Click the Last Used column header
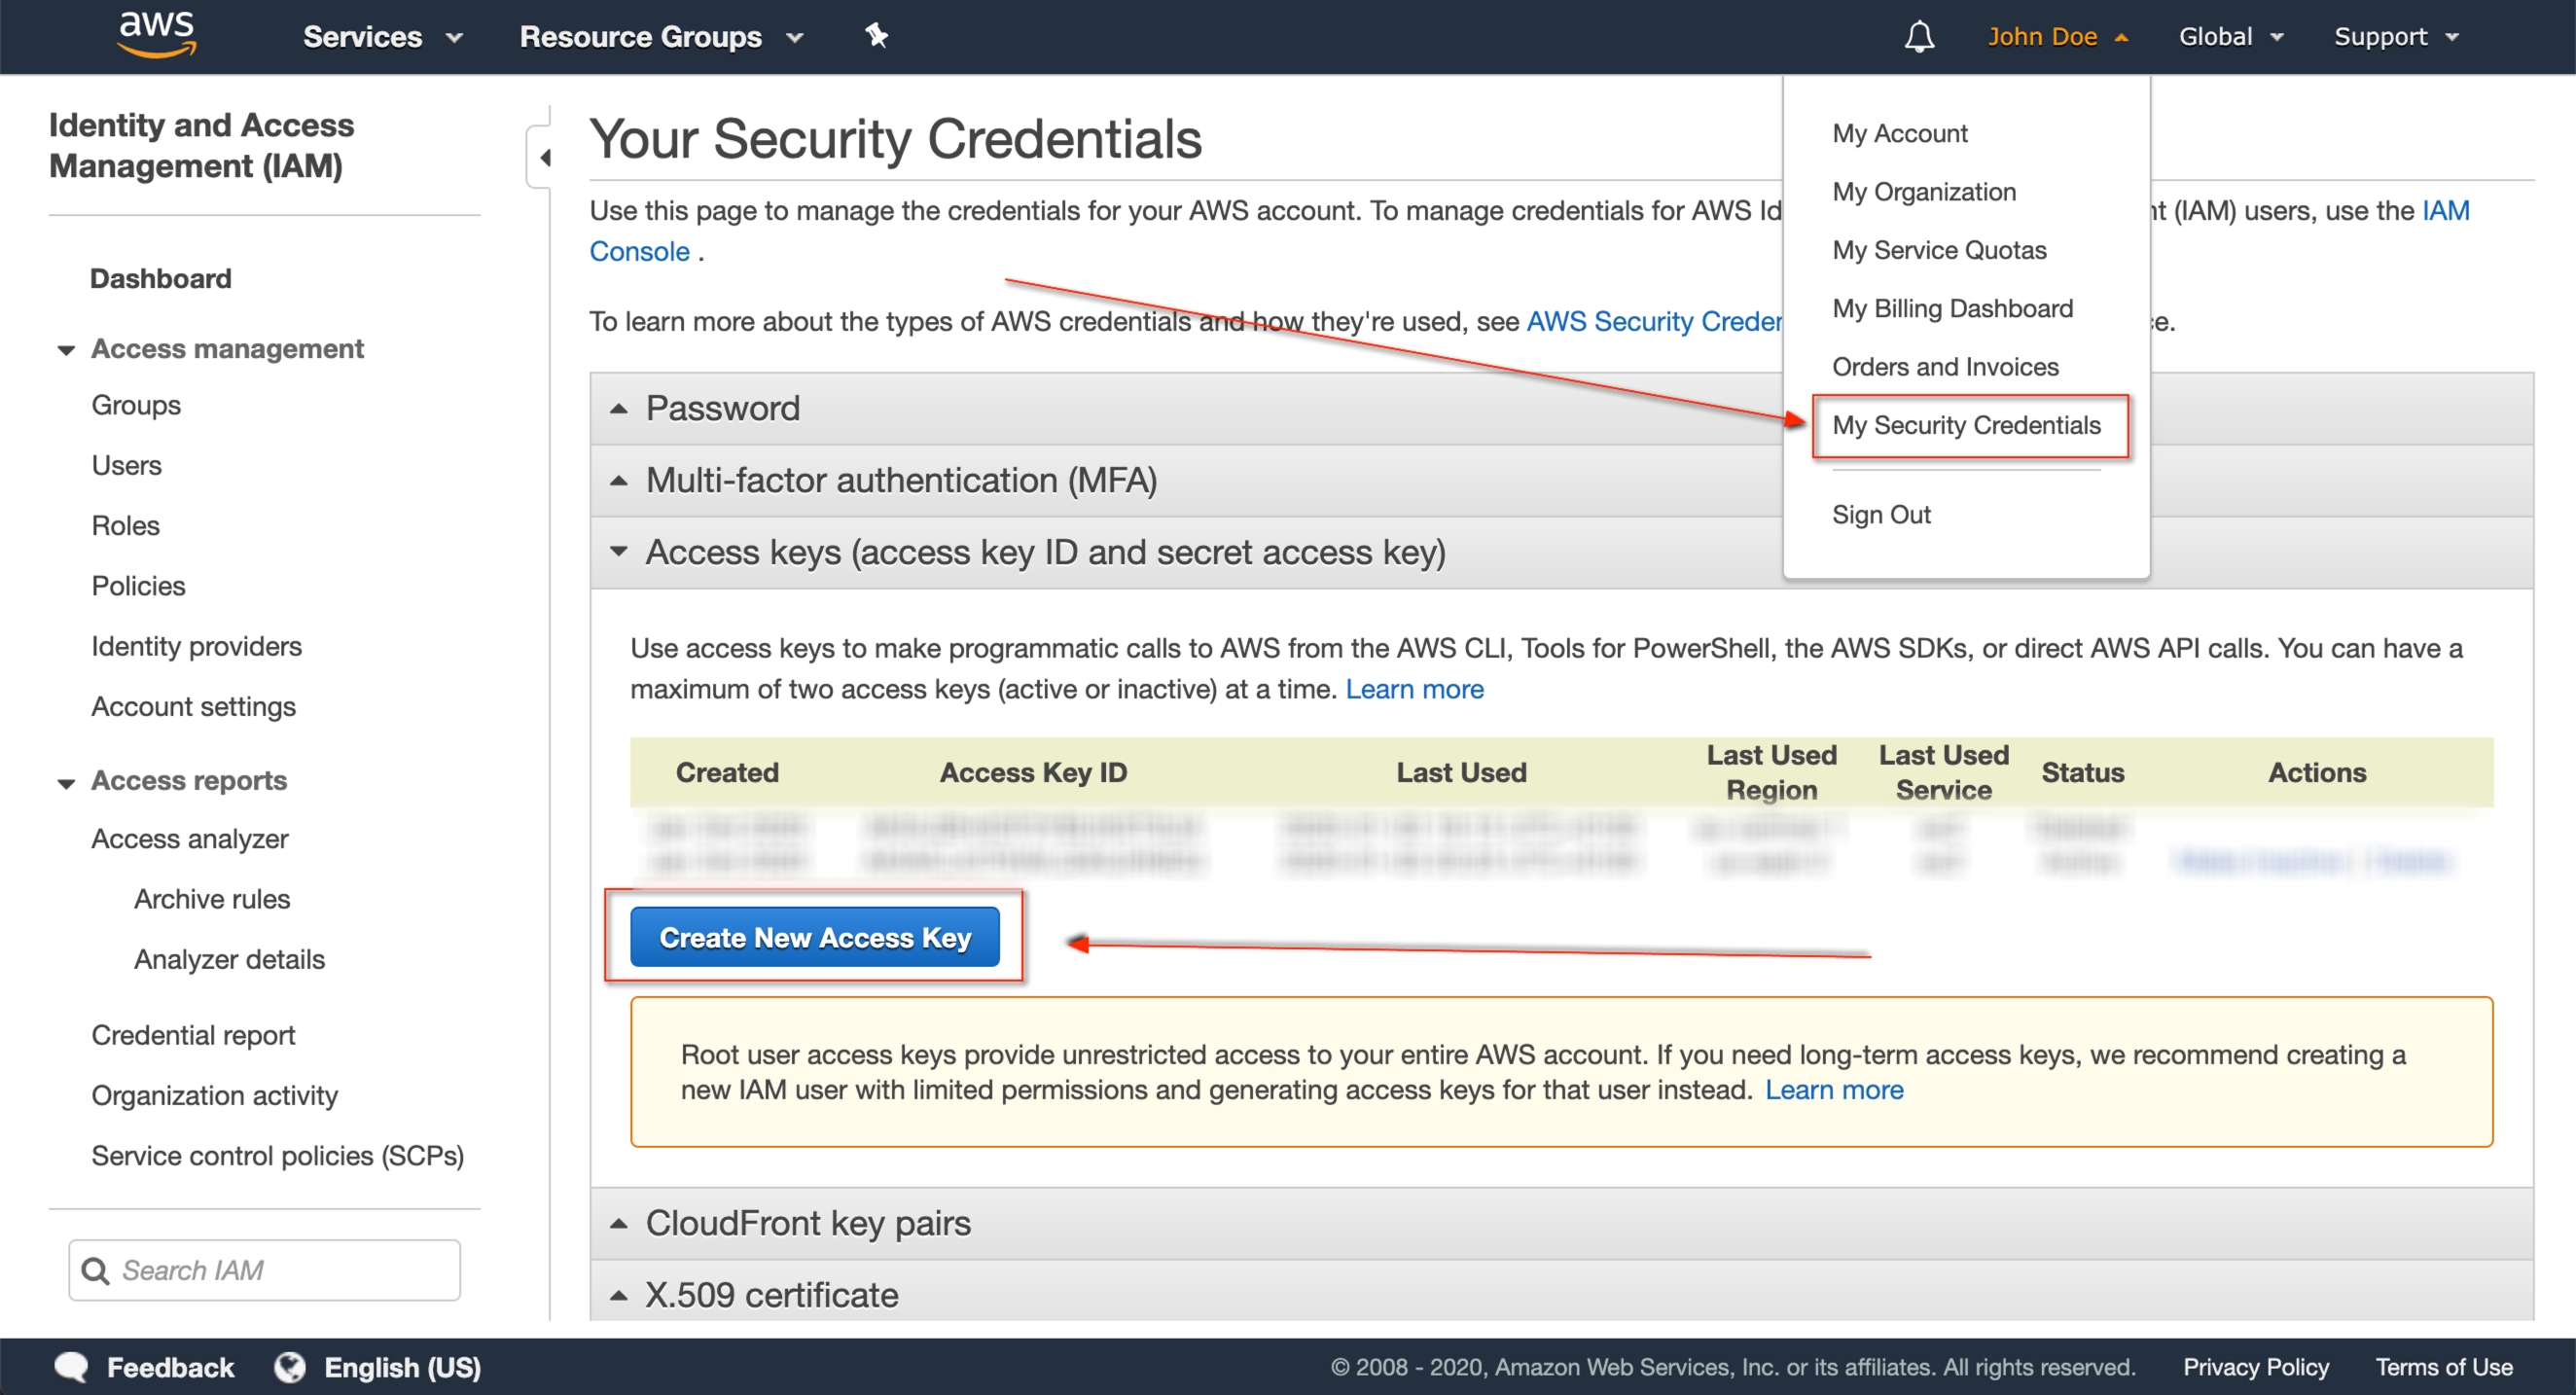Viewport: 2576px width, 1395px height. click(1461, 772)
